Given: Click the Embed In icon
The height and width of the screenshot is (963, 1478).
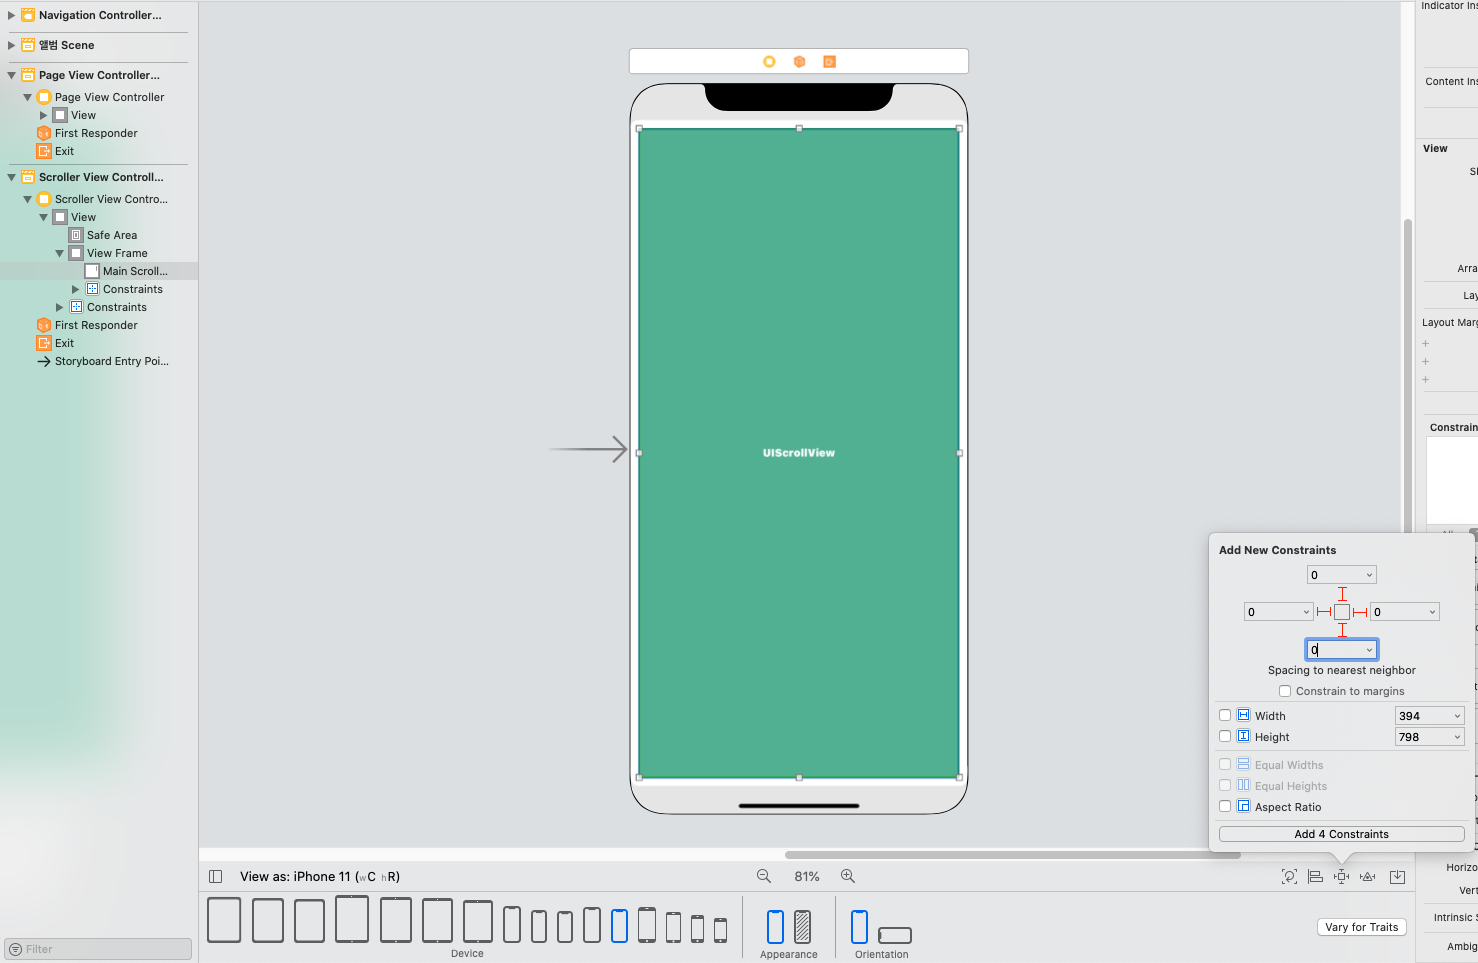Looking at the screenshot, I should pyautogui.click(x=1398, y=877).
